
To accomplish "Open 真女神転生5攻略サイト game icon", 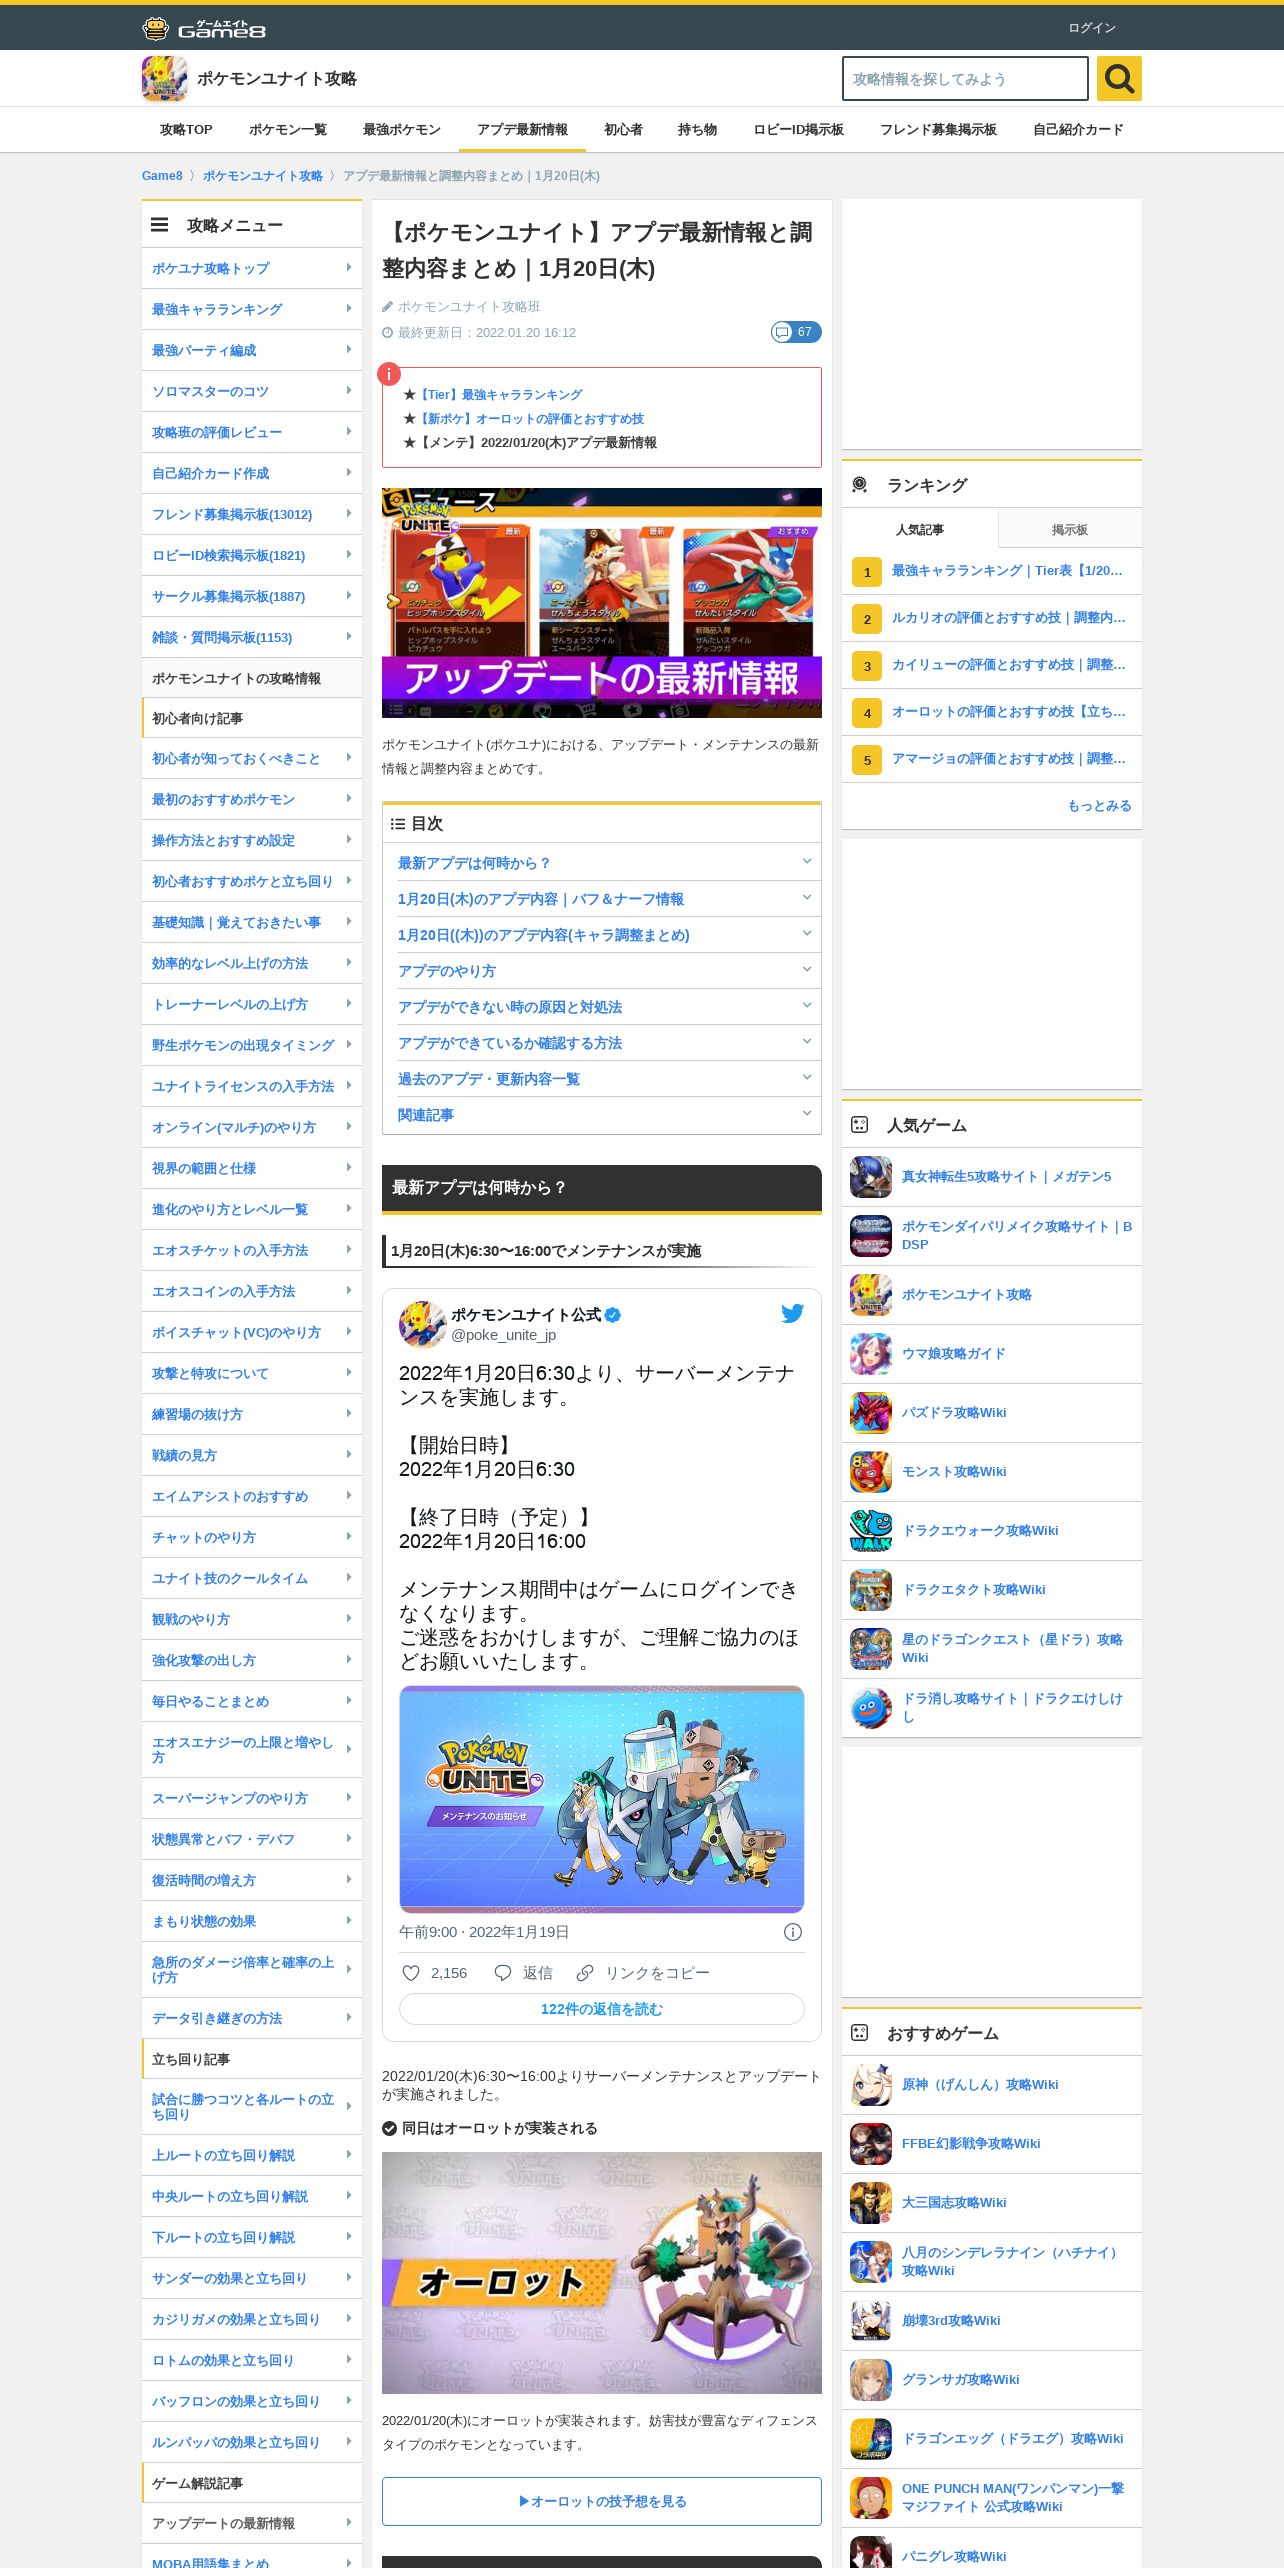I will 871,1177.
